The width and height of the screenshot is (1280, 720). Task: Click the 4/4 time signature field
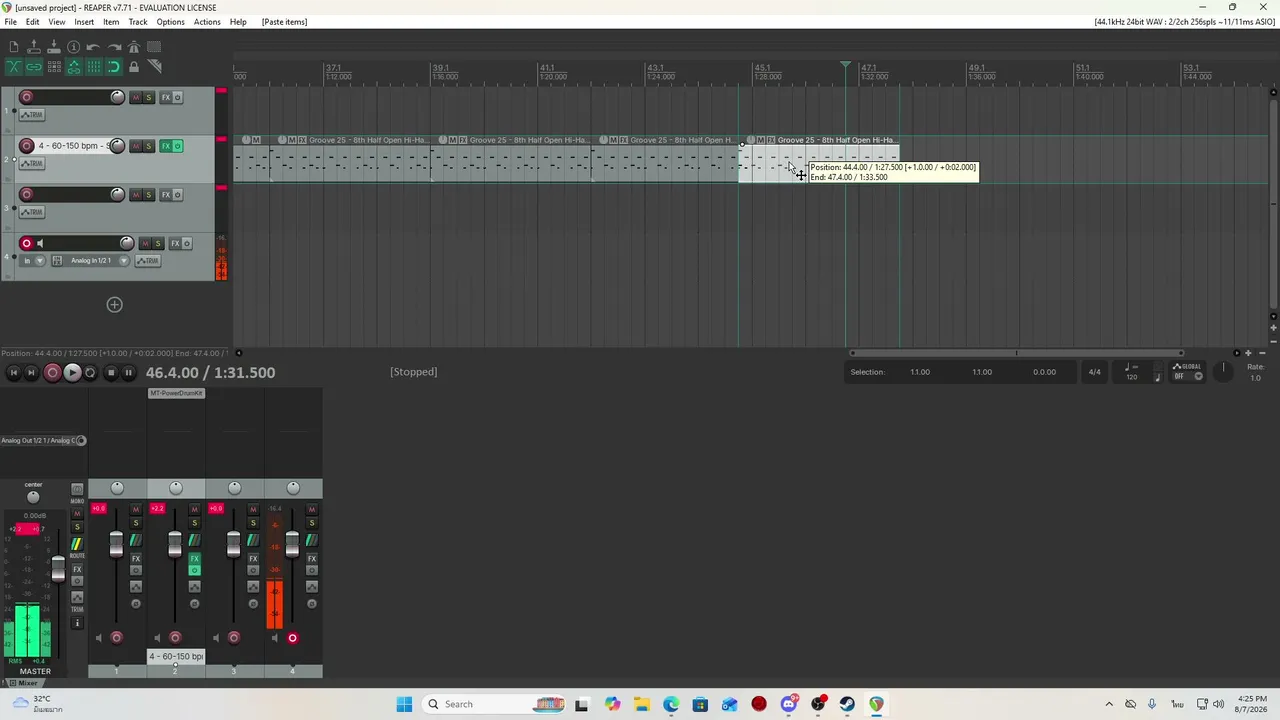pyautogui.click(x=1094, y=372)
